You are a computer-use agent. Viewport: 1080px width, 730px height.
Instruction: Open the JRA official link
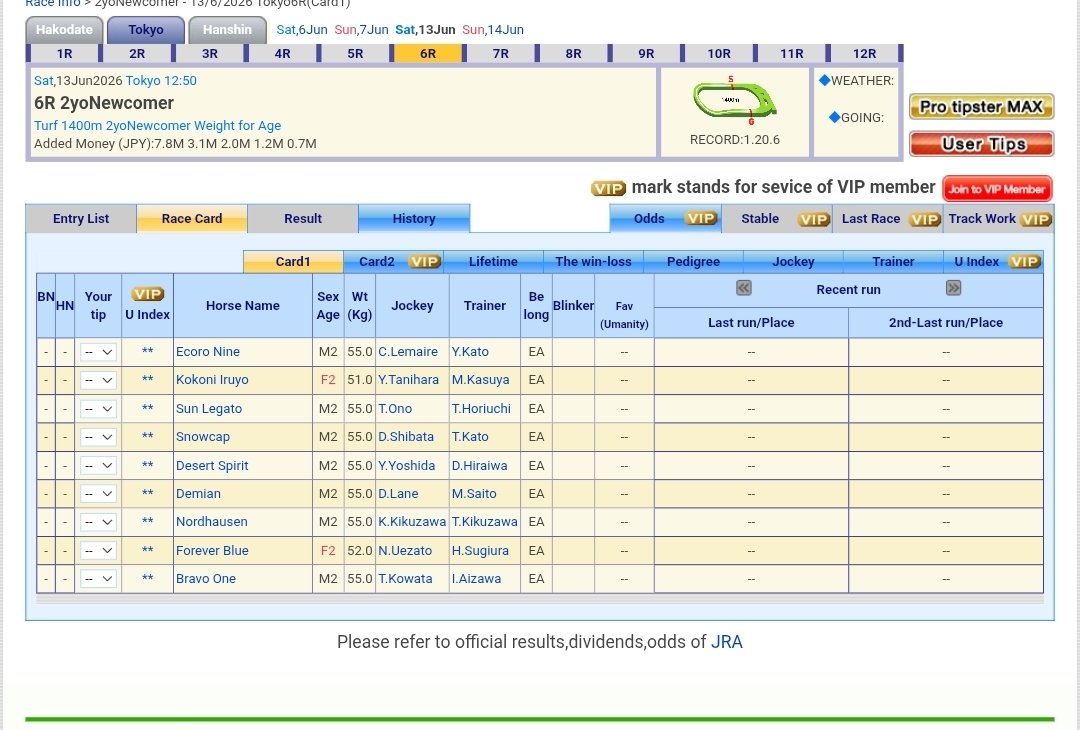(727, 642)
